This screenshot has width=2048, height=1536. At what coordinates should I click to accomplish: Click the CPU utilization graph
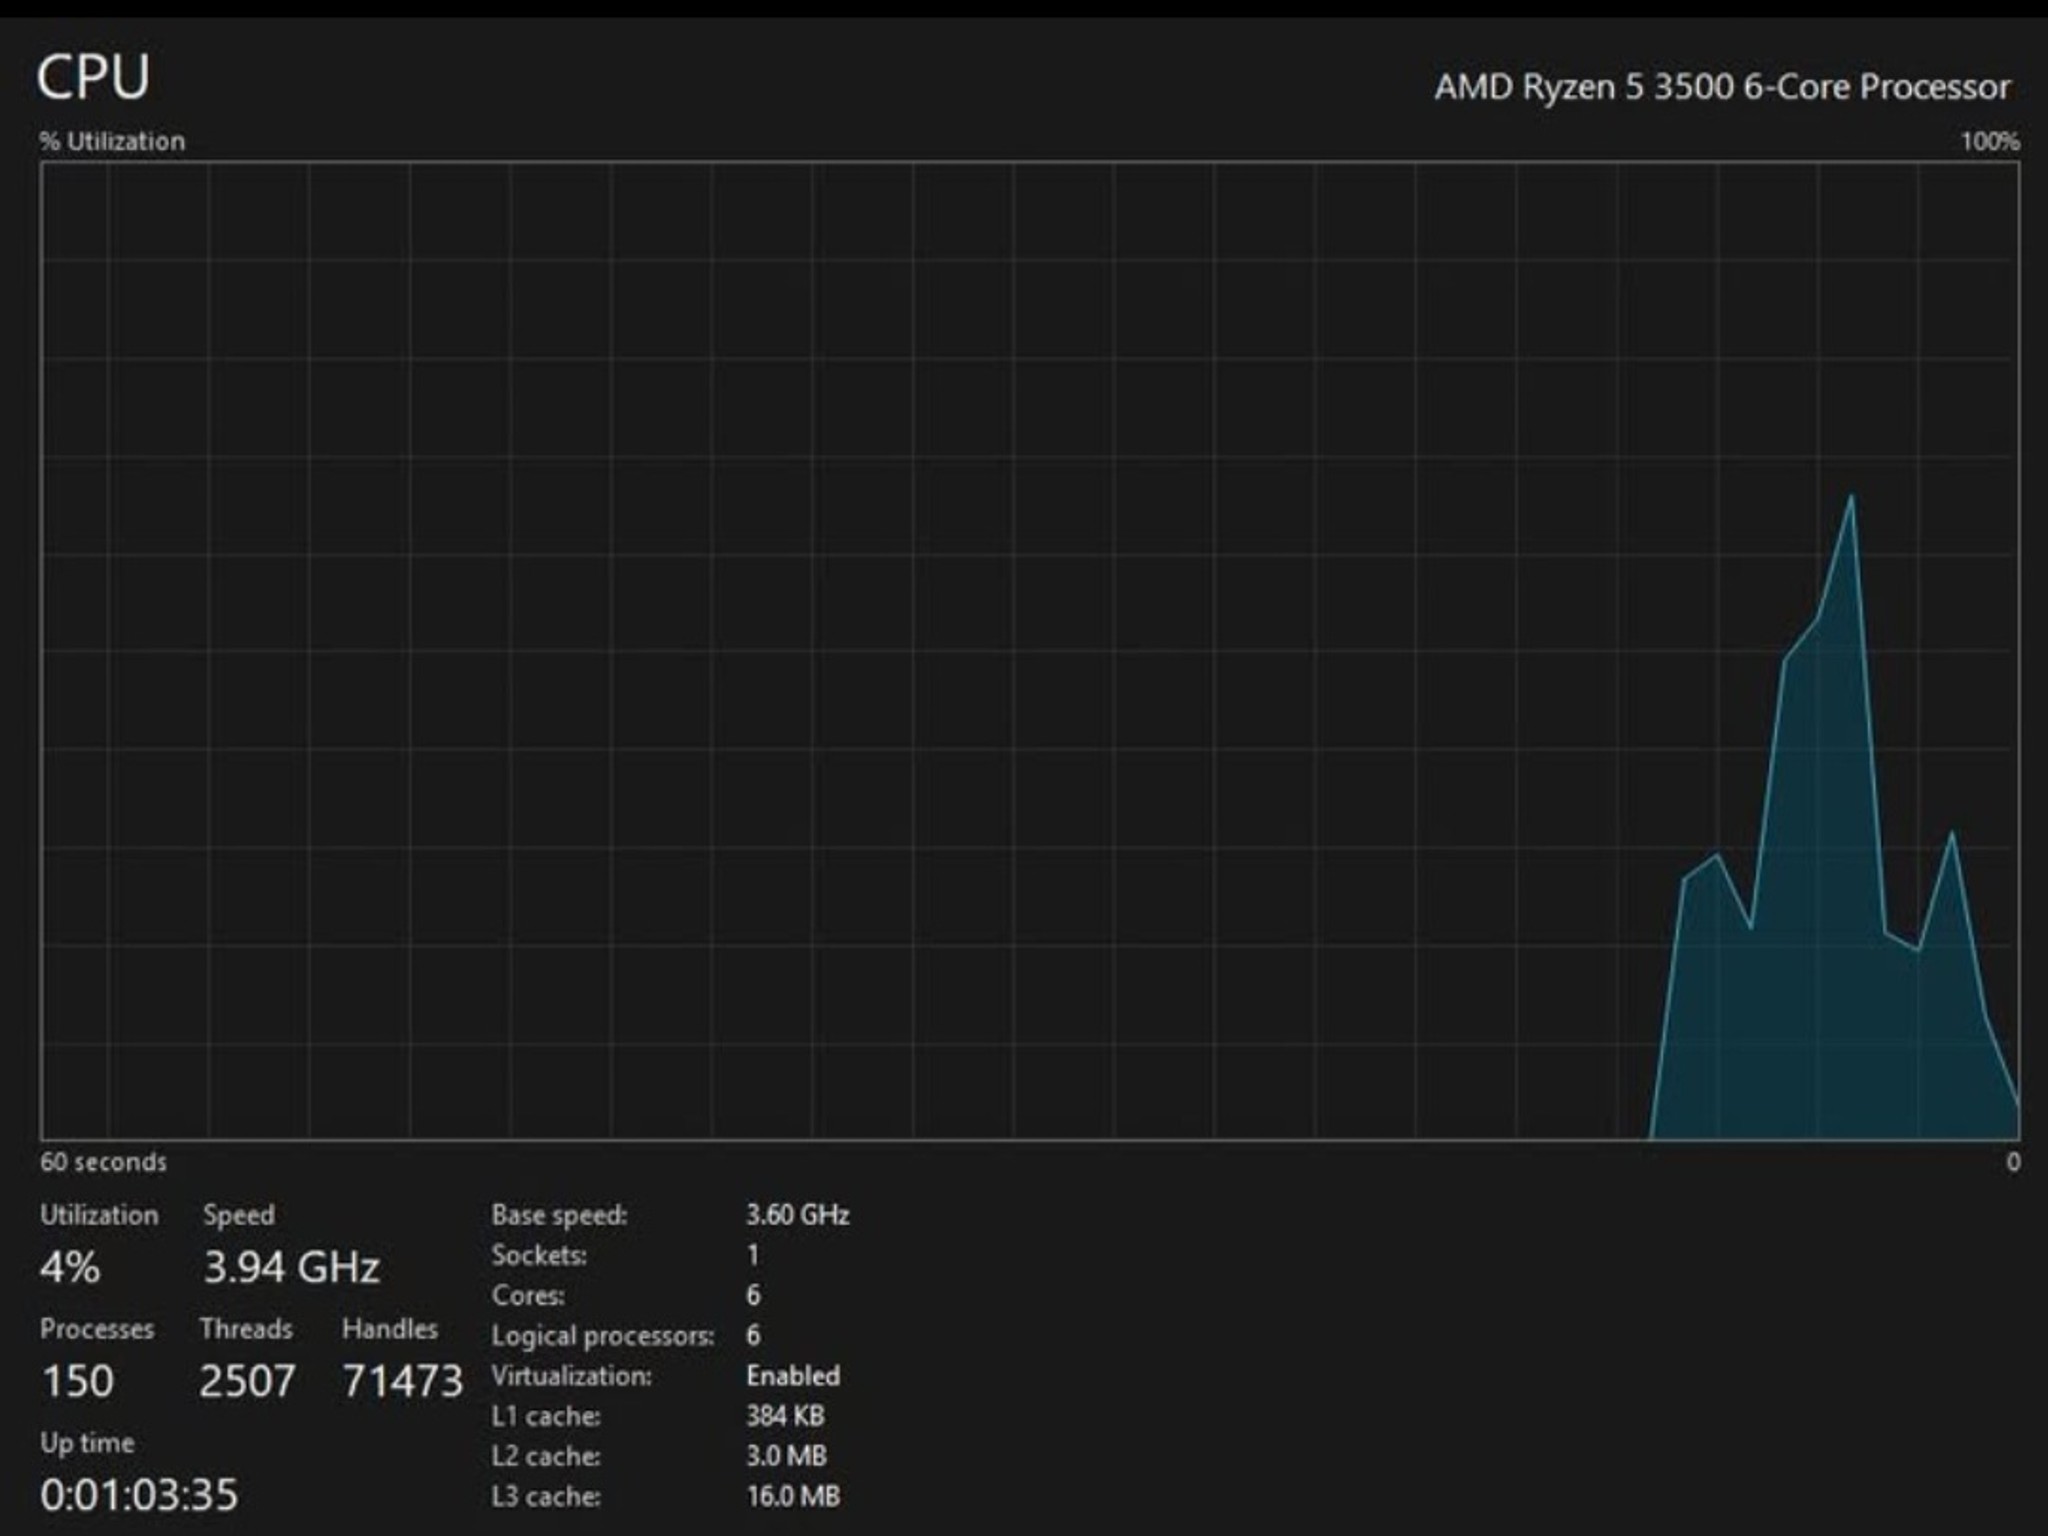[x=1030, y=651]
